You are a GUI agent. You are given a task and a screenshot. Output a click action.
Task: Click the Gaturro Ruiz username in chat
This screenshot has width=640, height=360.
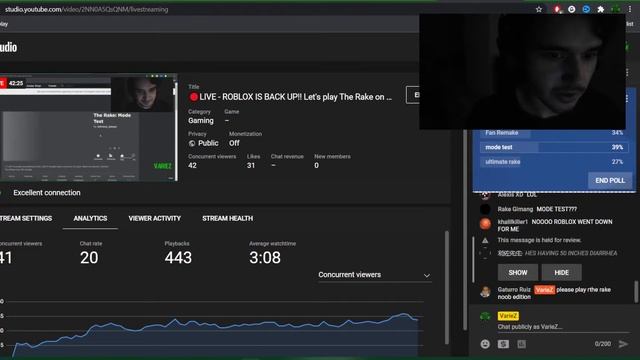tap(514, 290)
